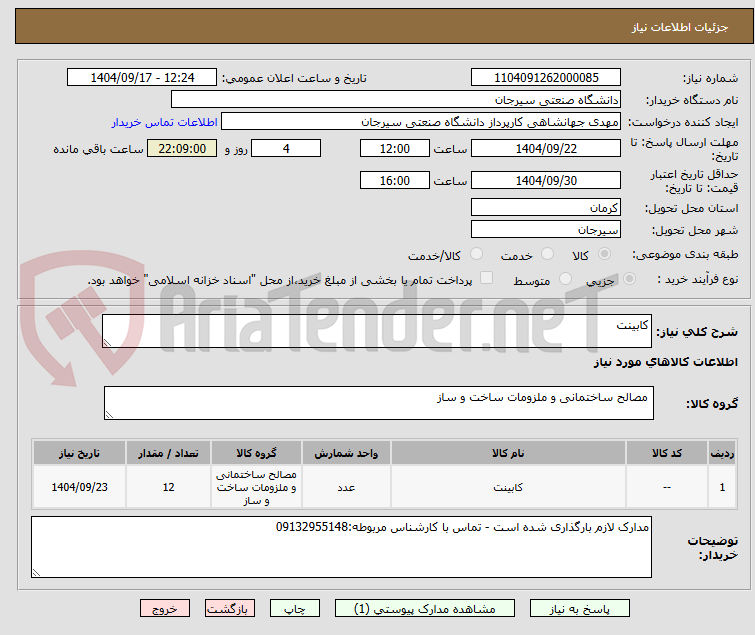Click the quantity cell showing 12

coord(168,487)
